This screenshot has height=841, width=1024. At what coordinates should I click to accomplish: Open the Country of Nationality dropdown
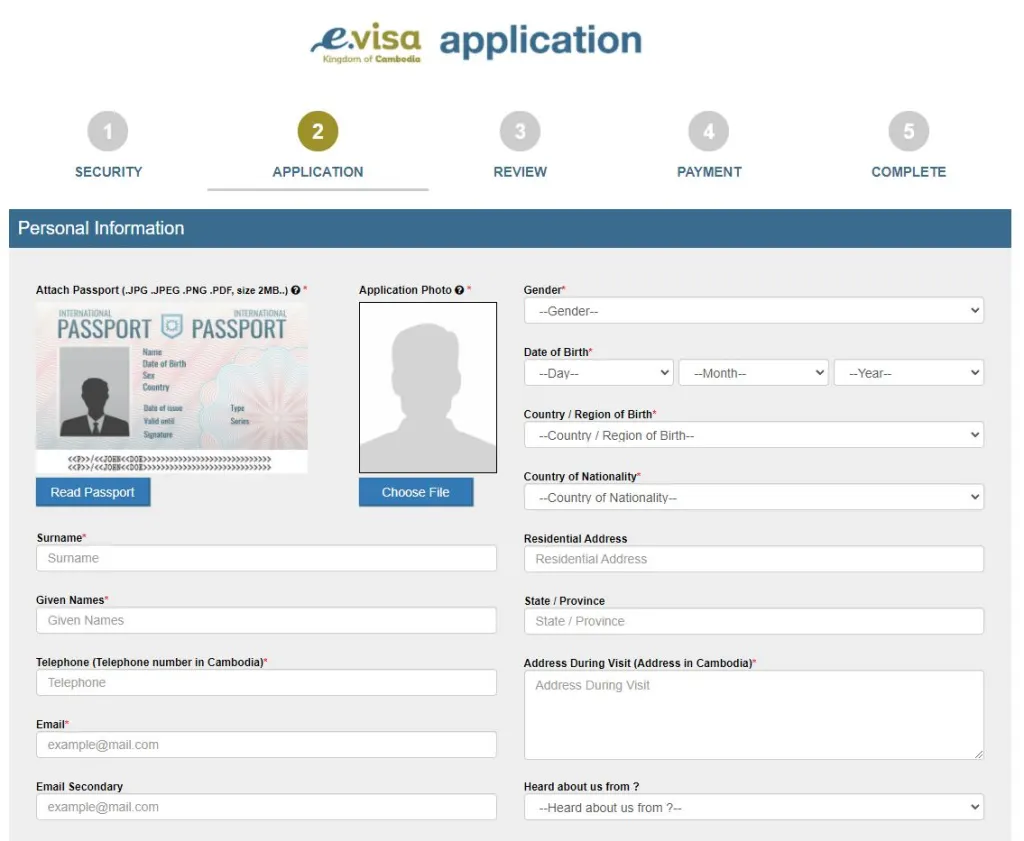pyautogui.click(x=753, y=497)
